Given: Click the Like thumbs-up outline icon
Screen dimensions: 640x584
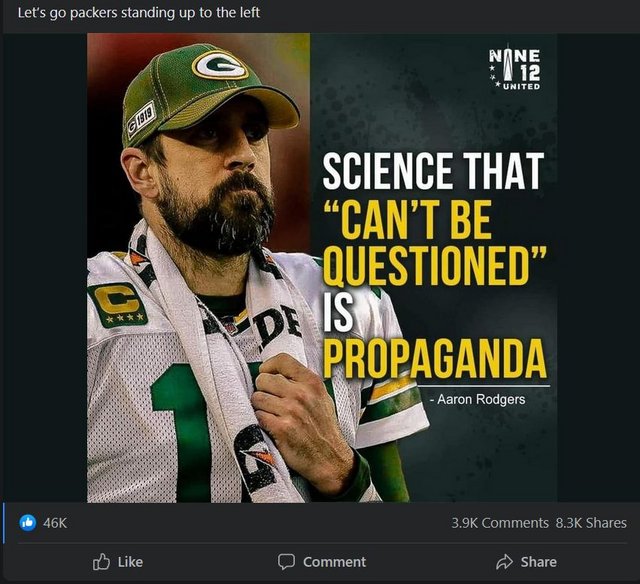Looking at the screenshot, I should click(101, 562).
